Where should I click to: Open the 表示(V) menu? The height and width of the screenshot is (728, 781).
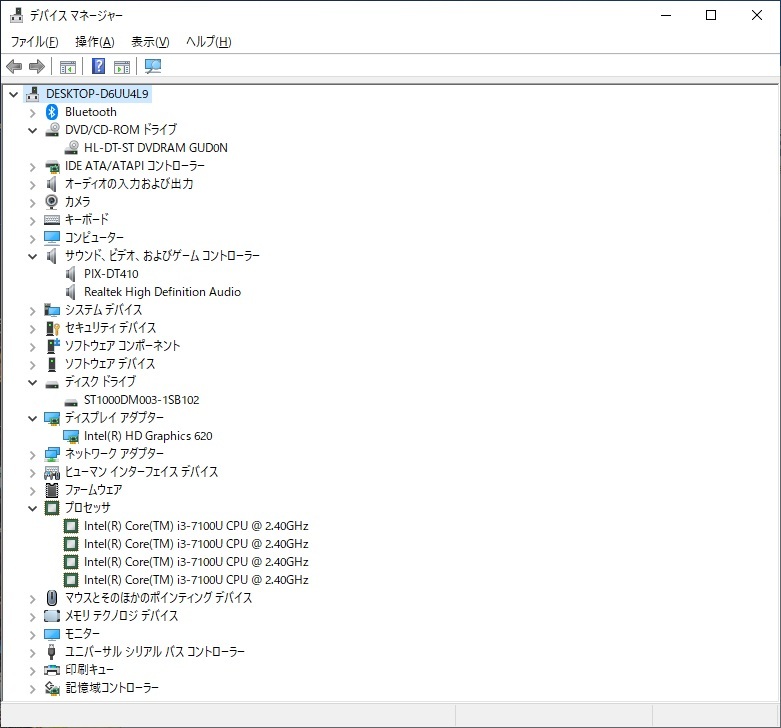[x=150, y=42]
